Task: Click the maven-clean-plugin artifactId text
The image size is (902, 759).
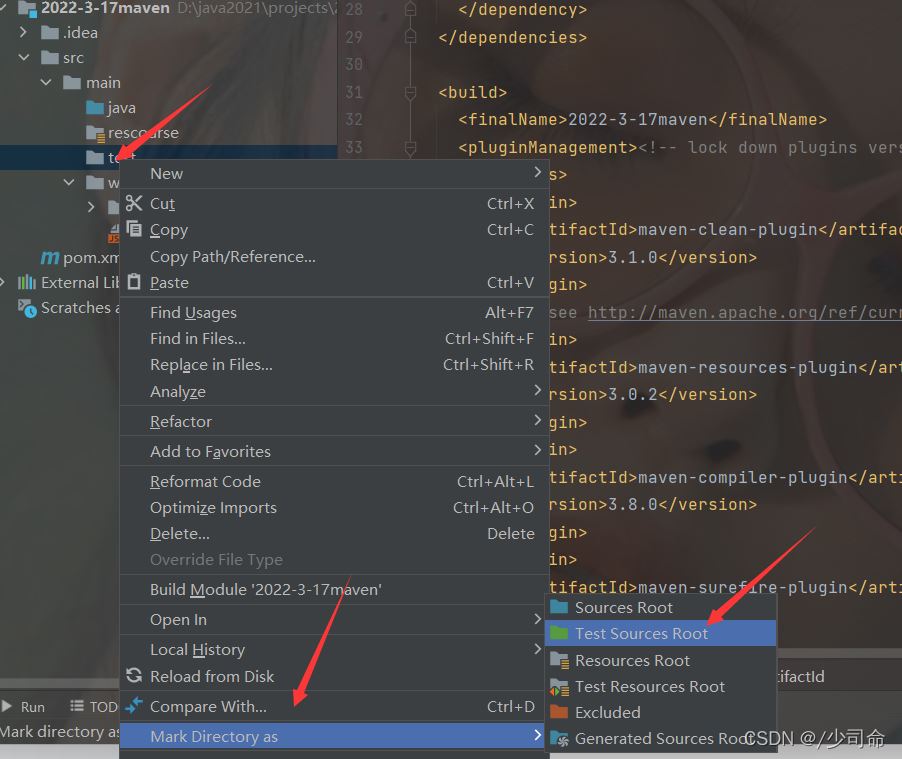Action: coord(728,230)
